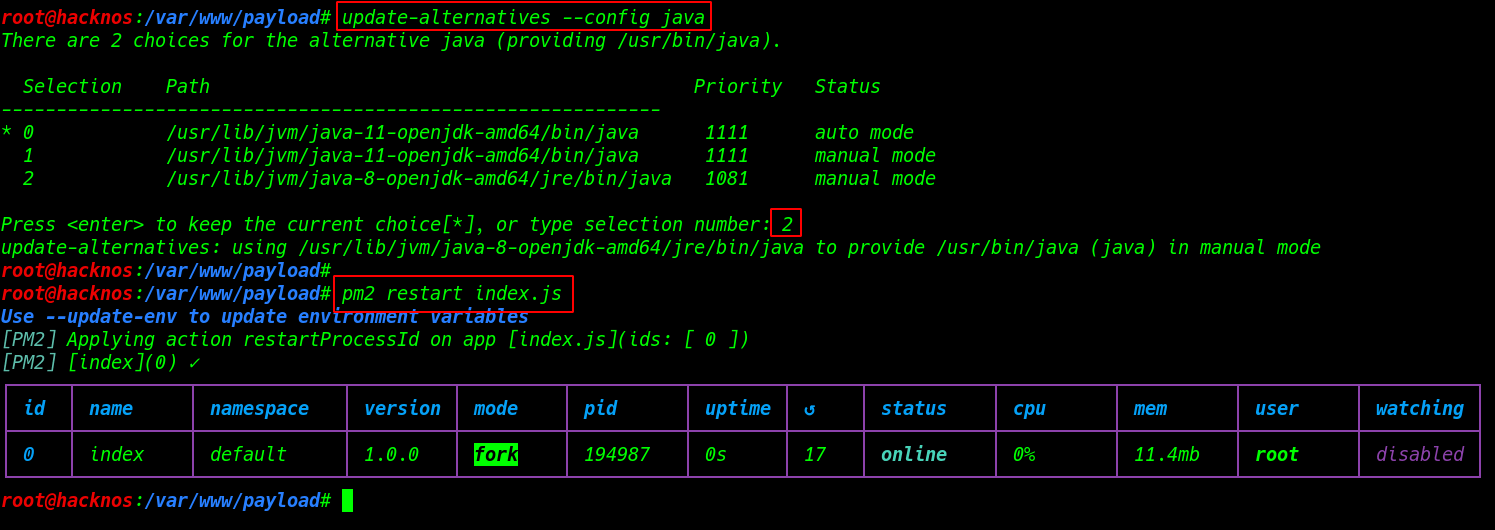Click the 'mode' header in PM2 table

pyautogui.click(x=496, y=408)
